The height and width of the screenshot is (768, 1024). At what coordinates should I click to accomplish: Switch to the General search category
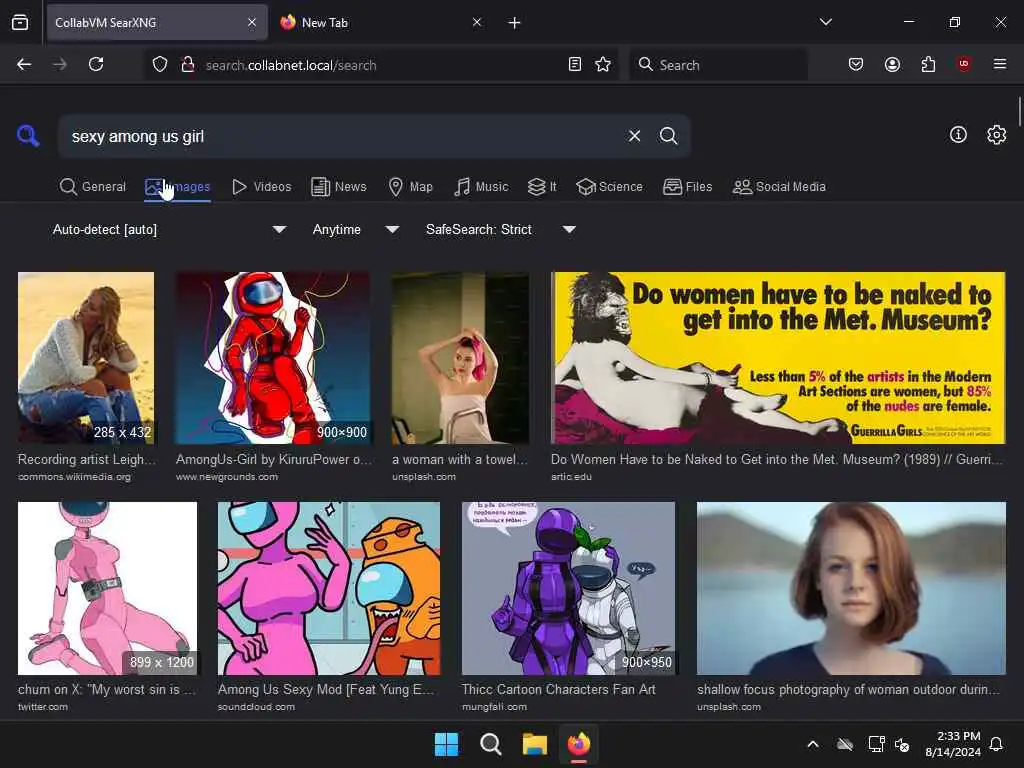pos(93,187)
